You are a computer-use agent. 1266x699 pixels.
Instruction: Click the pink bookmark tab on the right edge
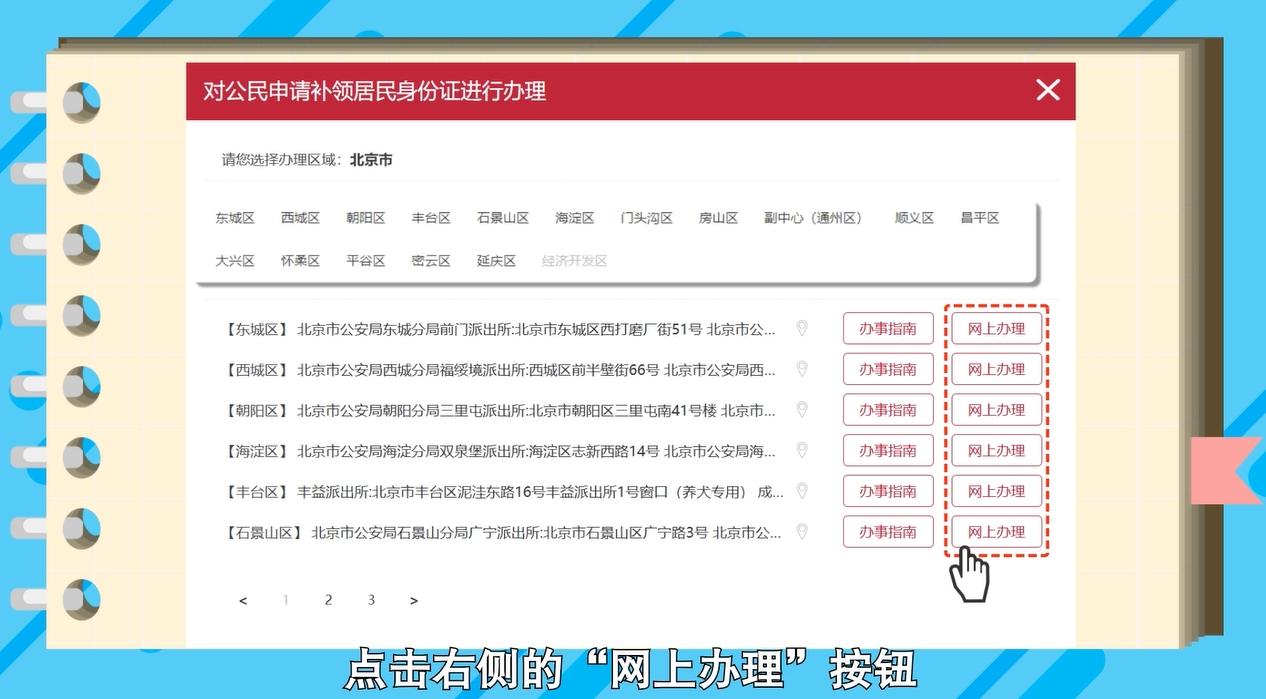[1222, 470]
